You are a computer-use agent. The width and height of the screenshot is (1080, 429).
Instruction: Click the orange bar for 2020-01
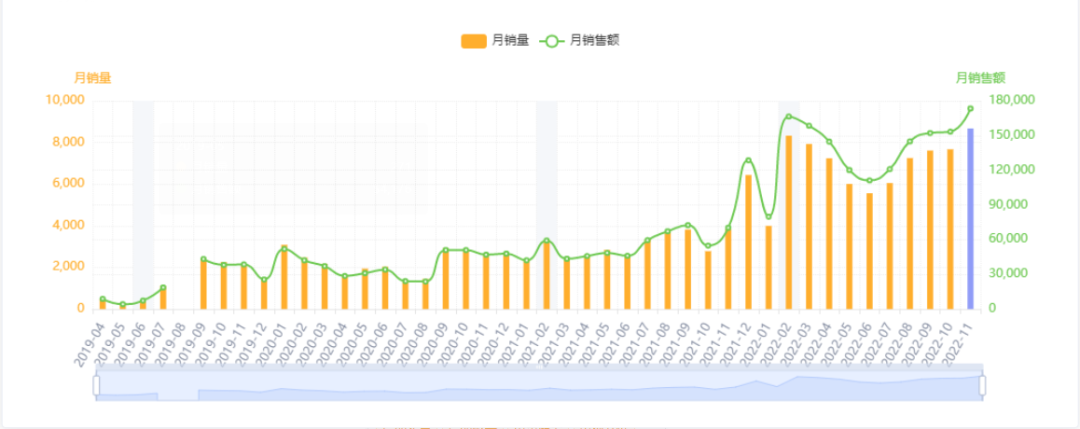(x=284, y=277)
